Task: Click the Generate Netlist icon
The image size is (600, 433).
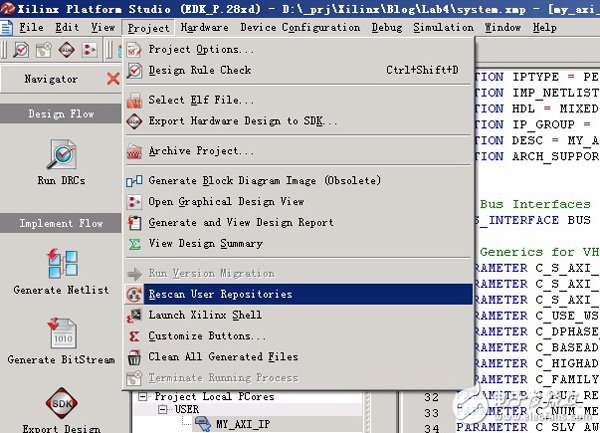Action: tap(59, 264)
